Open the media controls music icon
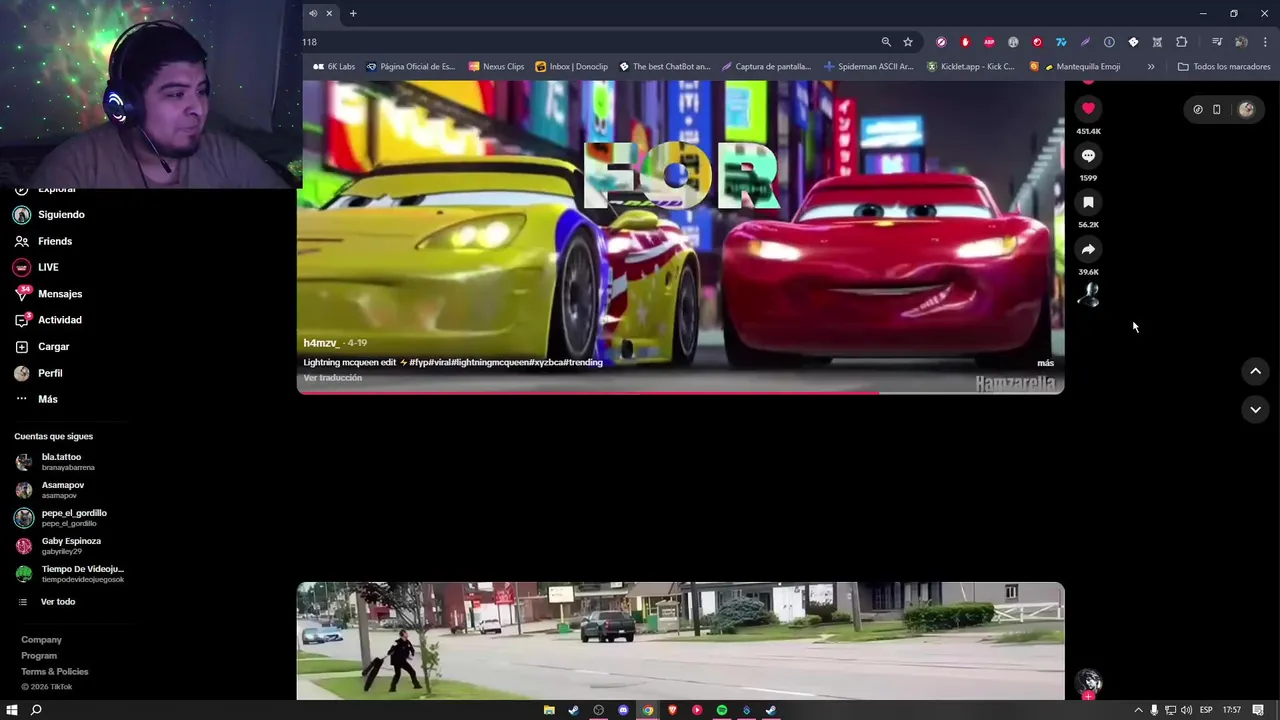Viewport: 1280px width, 720px height. [1216, 42]
